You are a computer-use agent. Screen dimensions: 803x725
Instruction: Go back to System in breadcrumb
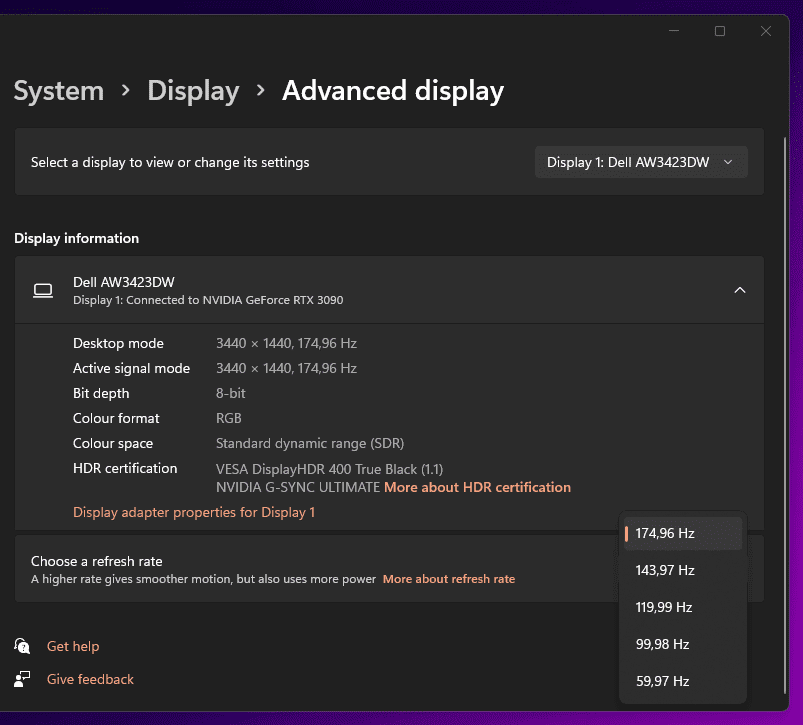59,91
